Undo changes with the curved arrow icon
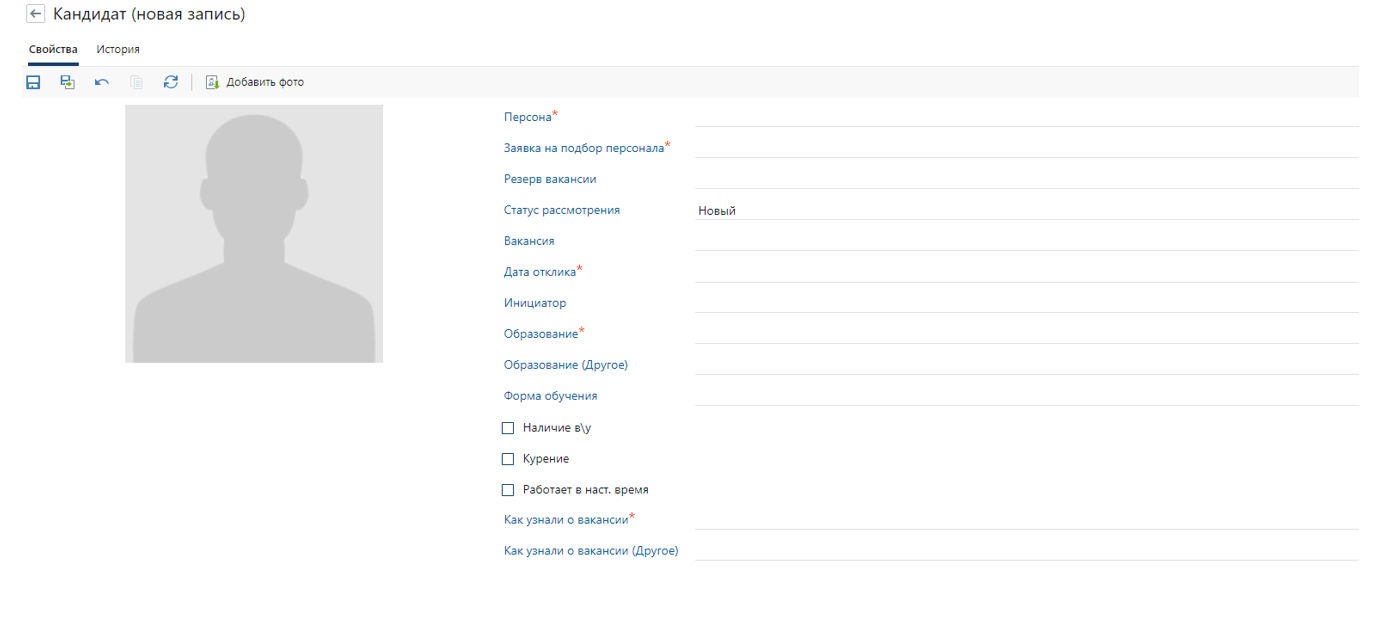This screenshot has height=641, width=1397. pyautogui.click(x=102, y=82)
